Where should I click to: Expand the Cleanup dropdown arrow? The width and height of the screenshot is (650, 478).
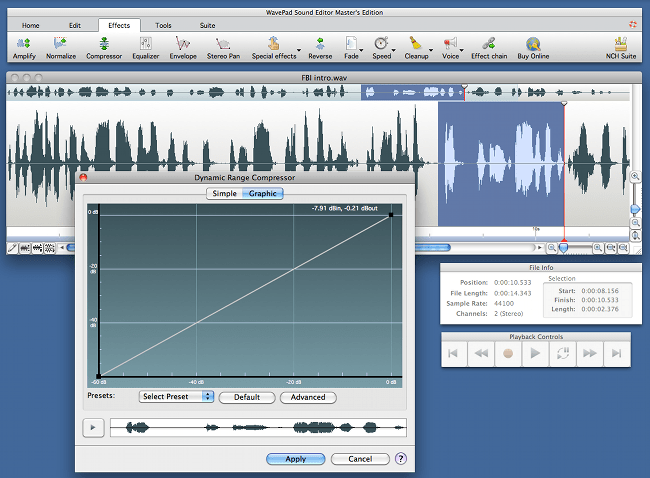point(431,50)
